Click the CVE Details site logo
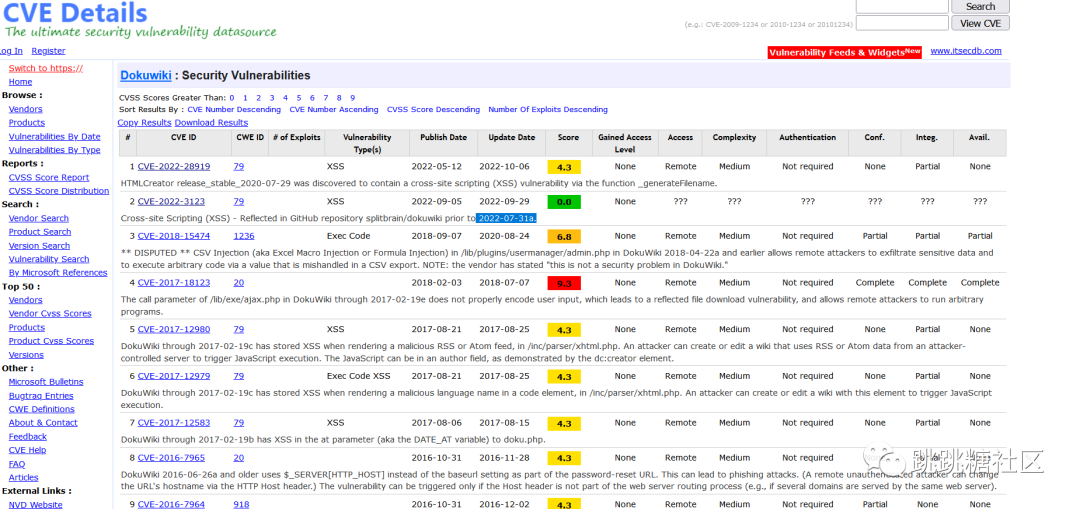Image resolution: width=1080 pixels, height=509 pixels. (75, 12)
